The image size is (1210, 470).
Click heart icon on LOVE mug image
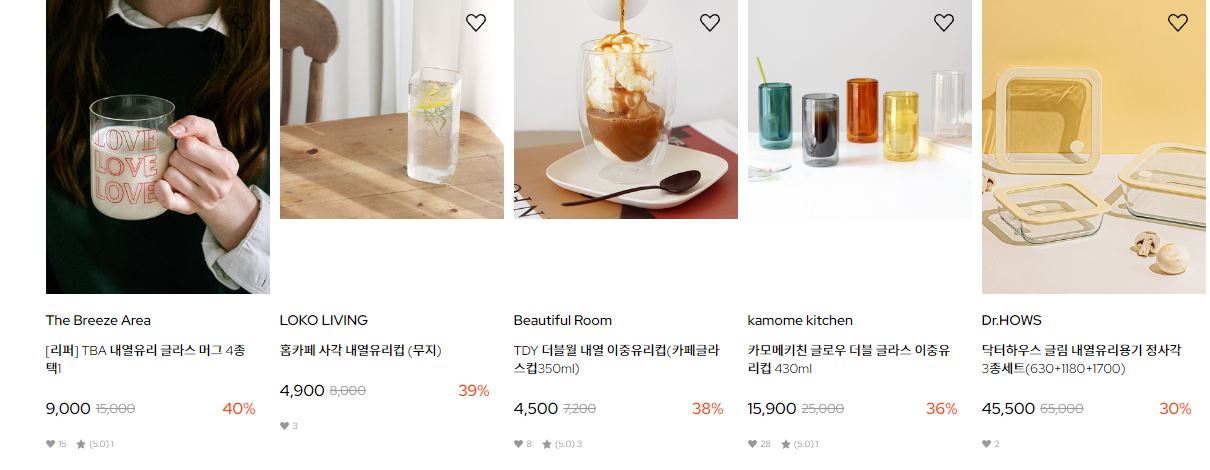click(x=242, y=22)
